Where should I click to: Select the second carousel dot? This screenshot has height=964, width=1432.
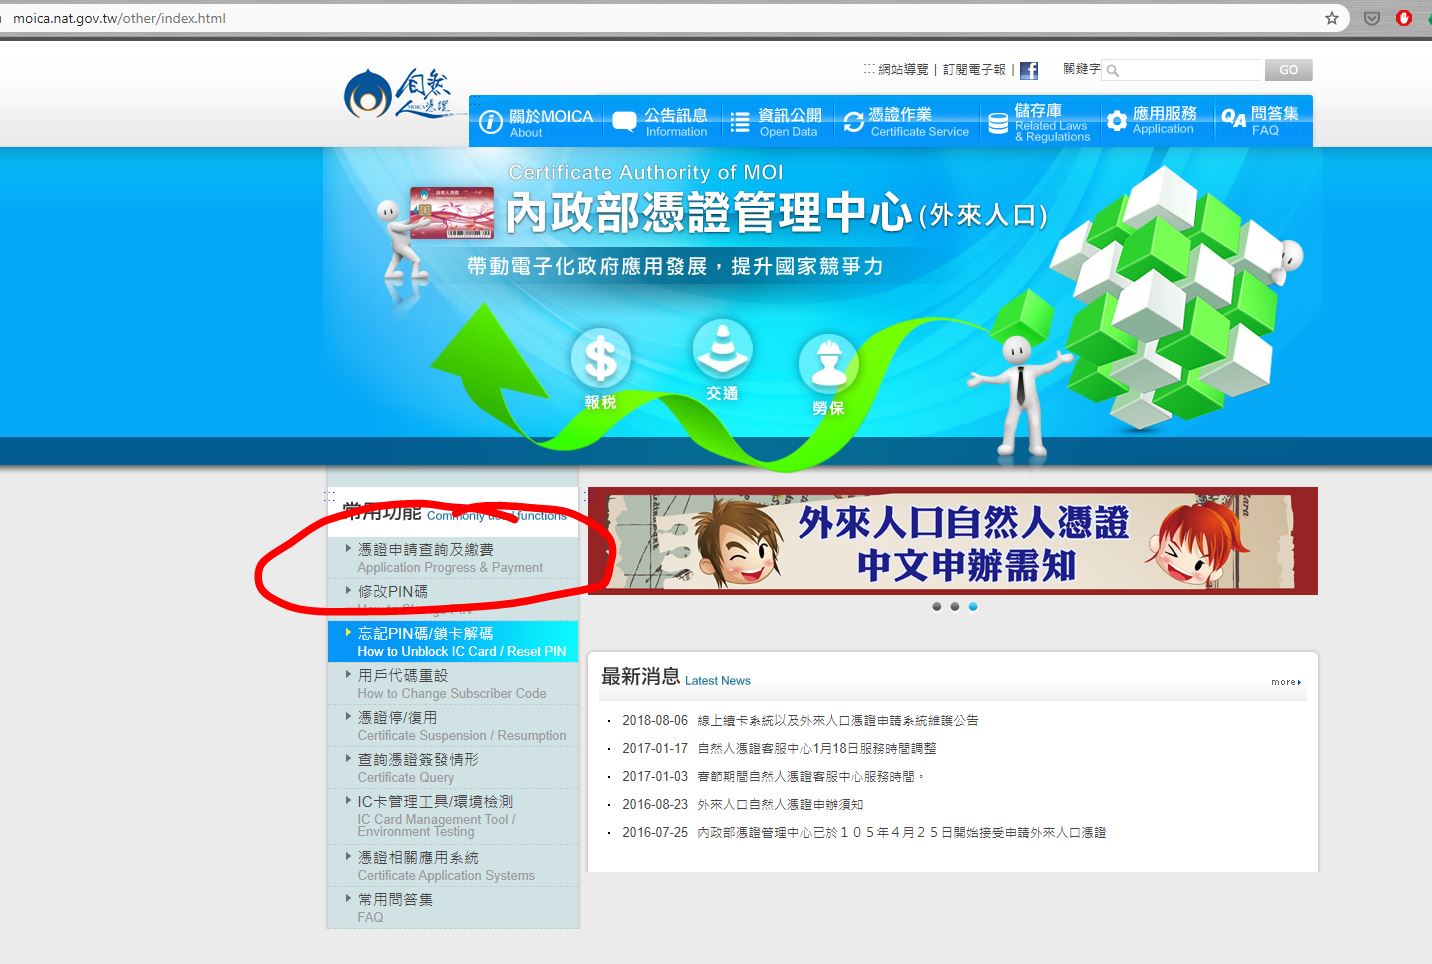pyautogui.click(x=955, y=607)
